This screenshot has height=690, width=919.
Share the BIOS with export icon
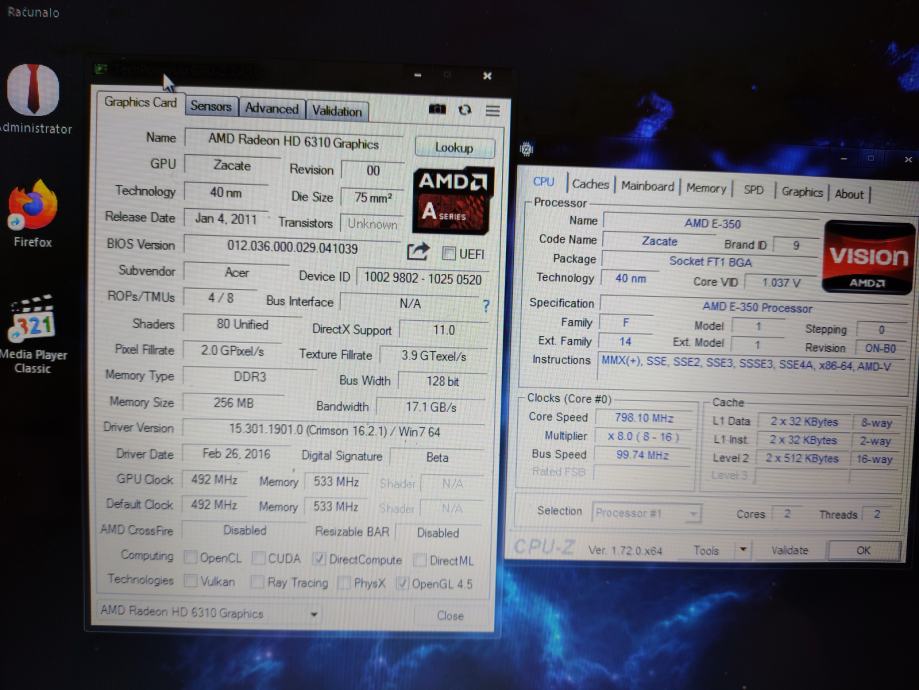pos(417,251)
